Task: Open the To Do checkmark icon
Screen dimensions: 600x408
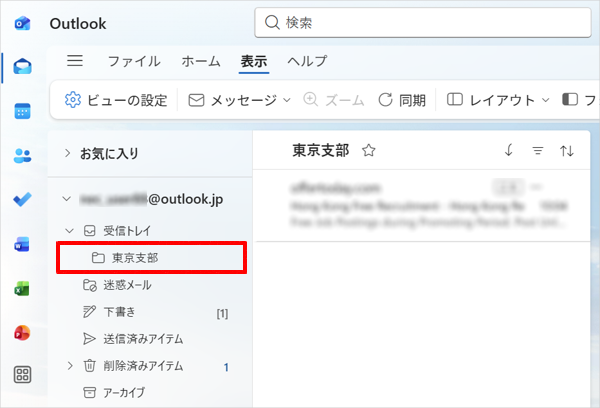Action: pos(22,200)
